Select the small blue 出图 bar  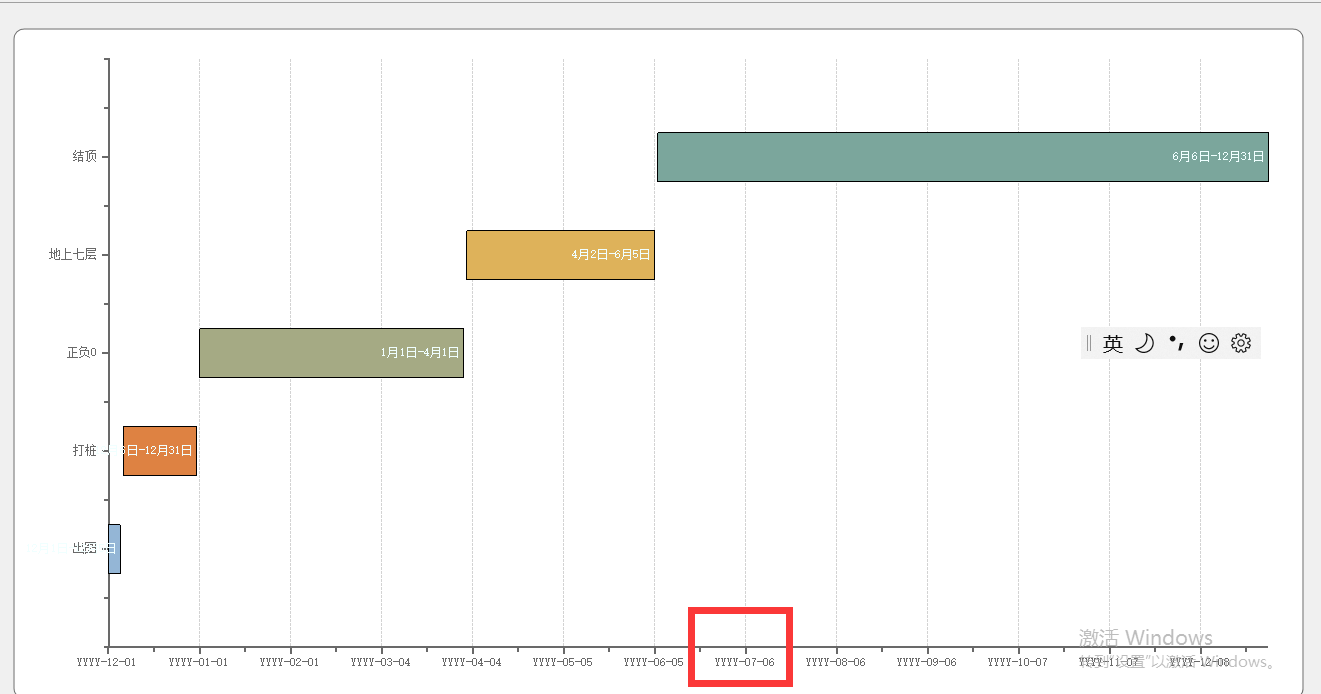pos(114,549)
